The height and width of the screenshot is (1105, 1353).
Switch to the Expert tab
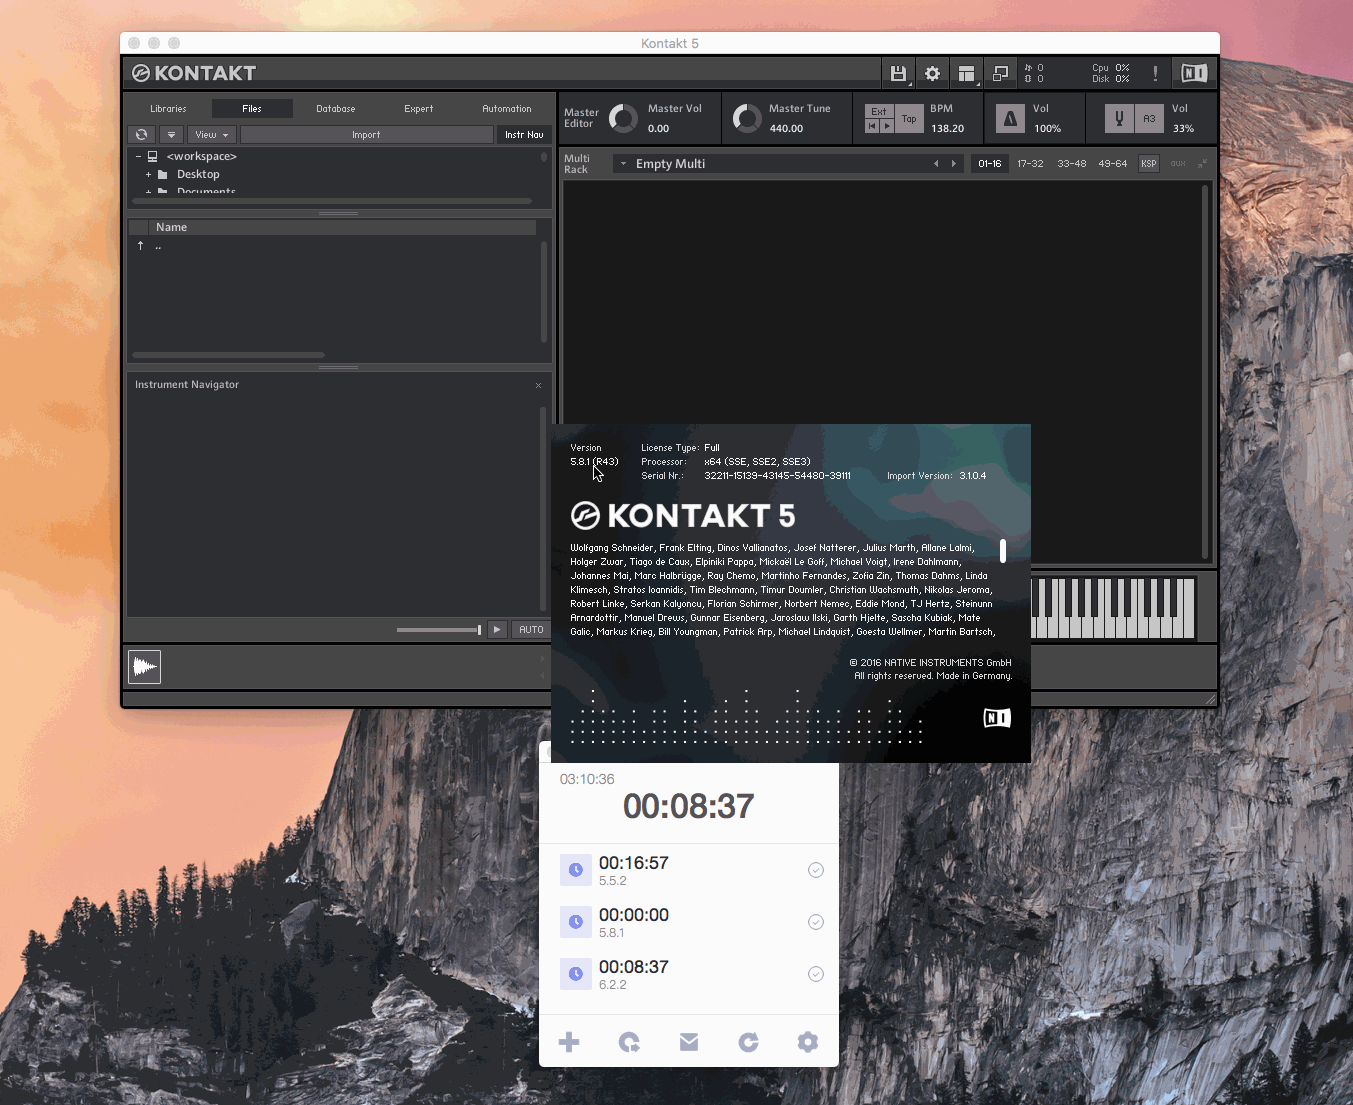pos(419,108)
